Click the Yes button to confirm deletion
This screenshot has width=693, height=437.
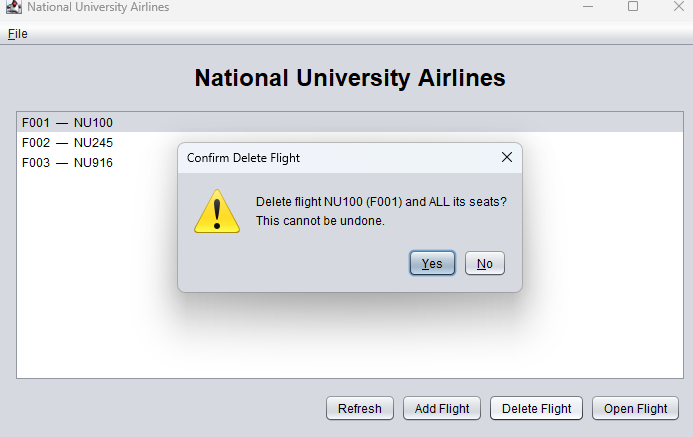(x=432, y=263)
